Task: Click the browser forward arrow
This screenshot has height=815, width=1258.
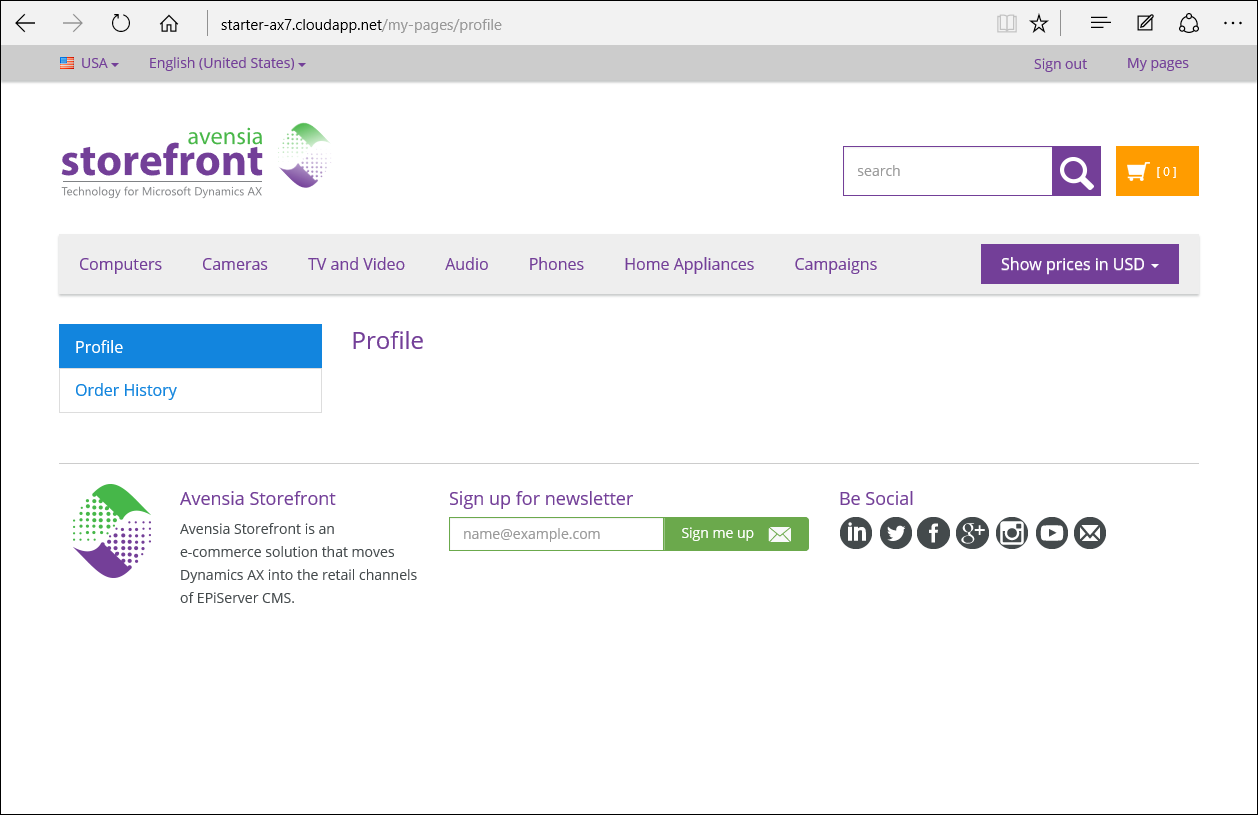Action: pyautogui.click(x=73, y=23)
